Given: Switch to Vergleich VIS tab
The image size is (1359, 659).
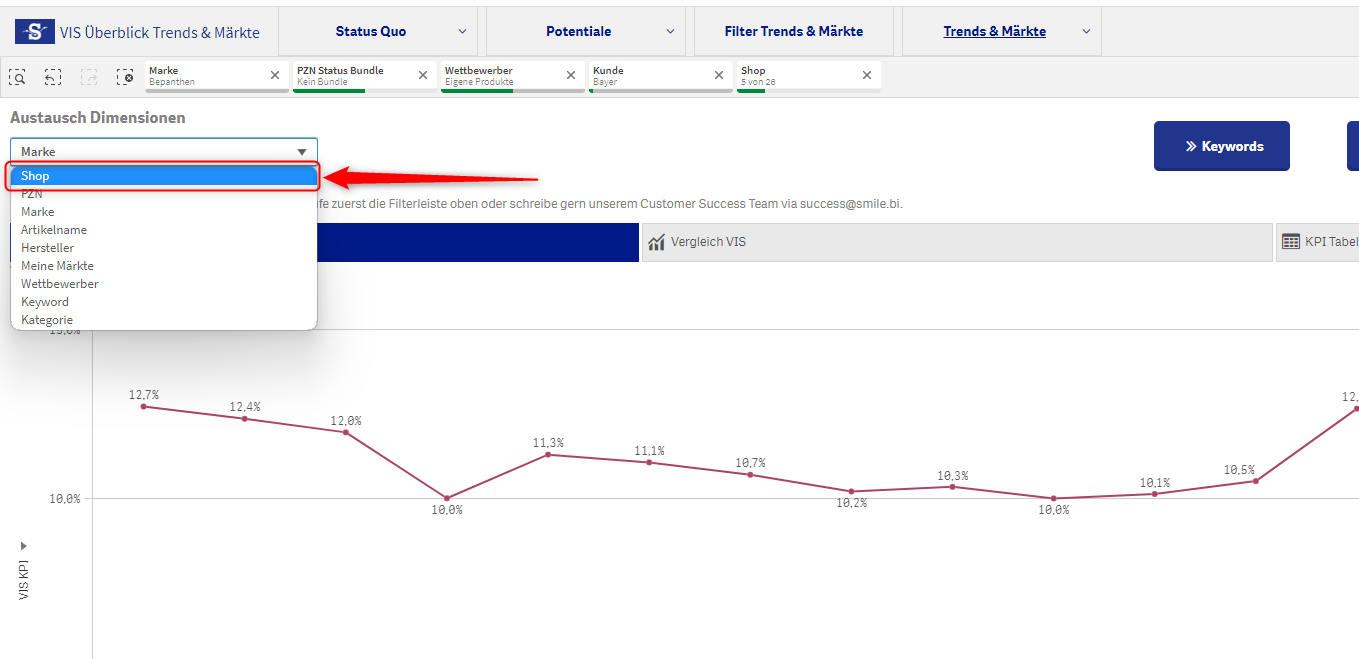Looking at the screenshot, I should coord(708,242).
